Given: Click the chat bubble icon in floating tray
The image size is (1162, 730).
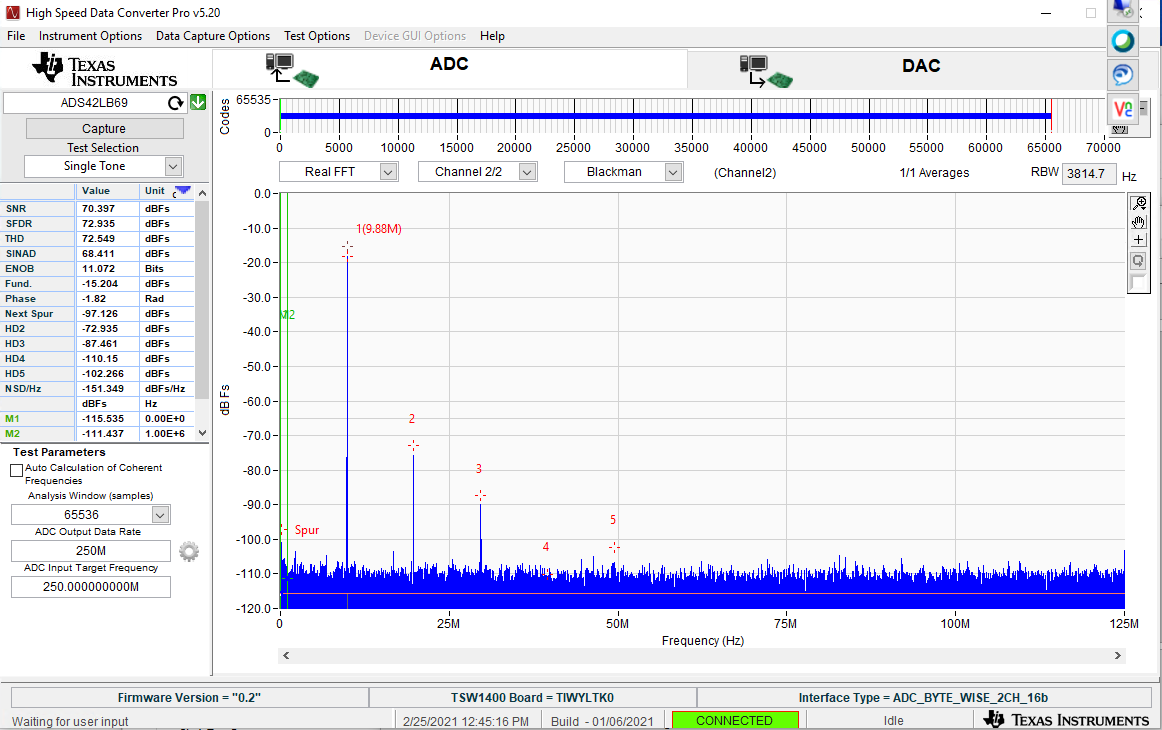Looking at the screenshot, I should [1123, 75].
